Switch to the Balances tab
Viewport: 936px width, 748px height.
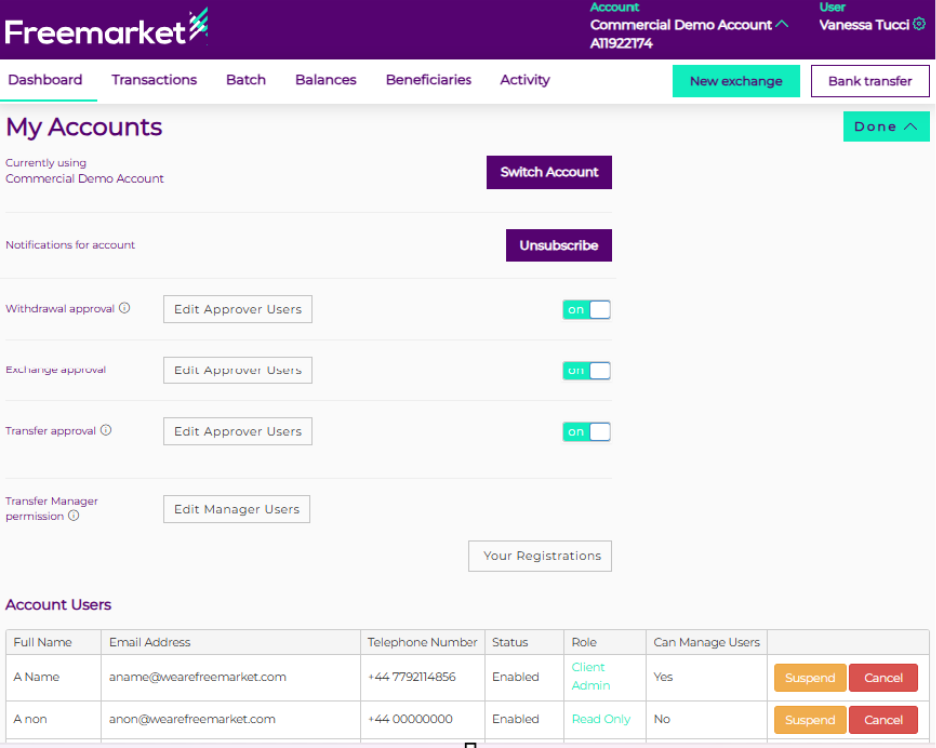pyautogui.click(x=325, y=80)
